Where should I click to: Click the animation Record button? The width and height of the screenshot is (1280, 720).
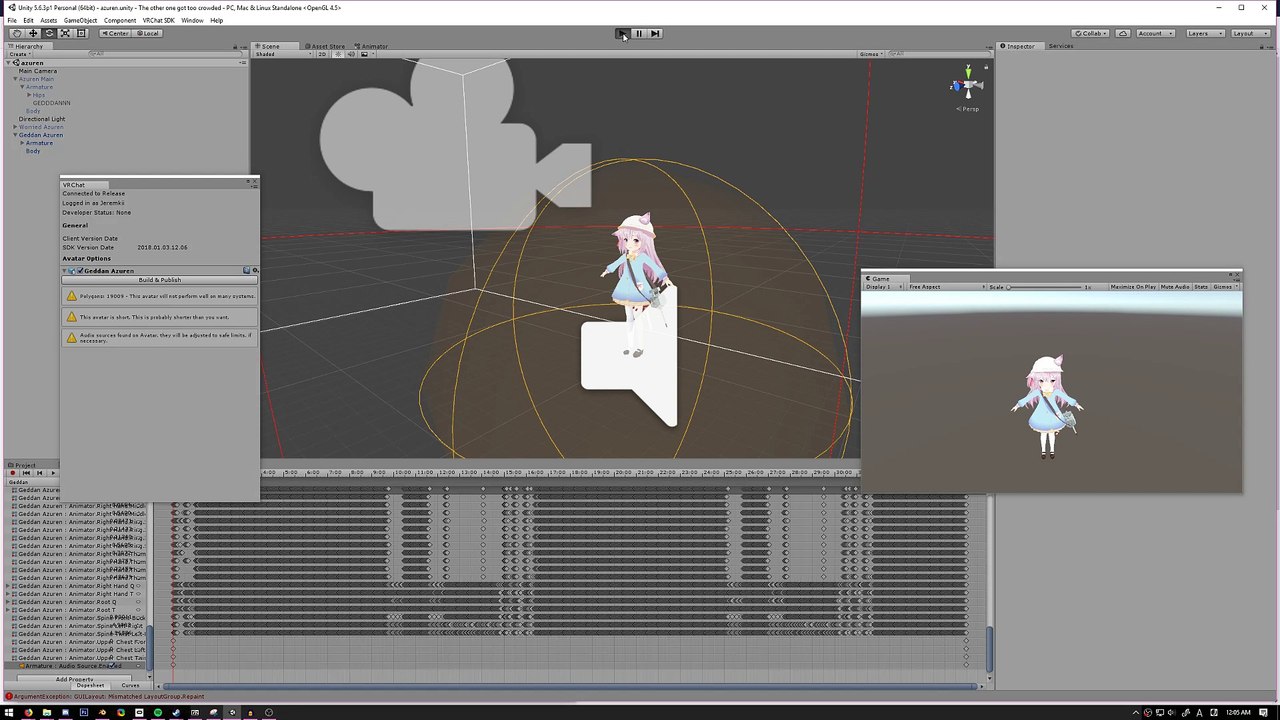coord(13,473)
